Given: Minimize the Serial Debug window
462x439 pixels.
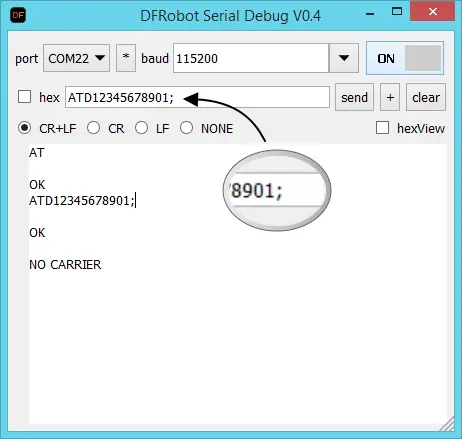Looking at the screenshot, I should 370,13.
